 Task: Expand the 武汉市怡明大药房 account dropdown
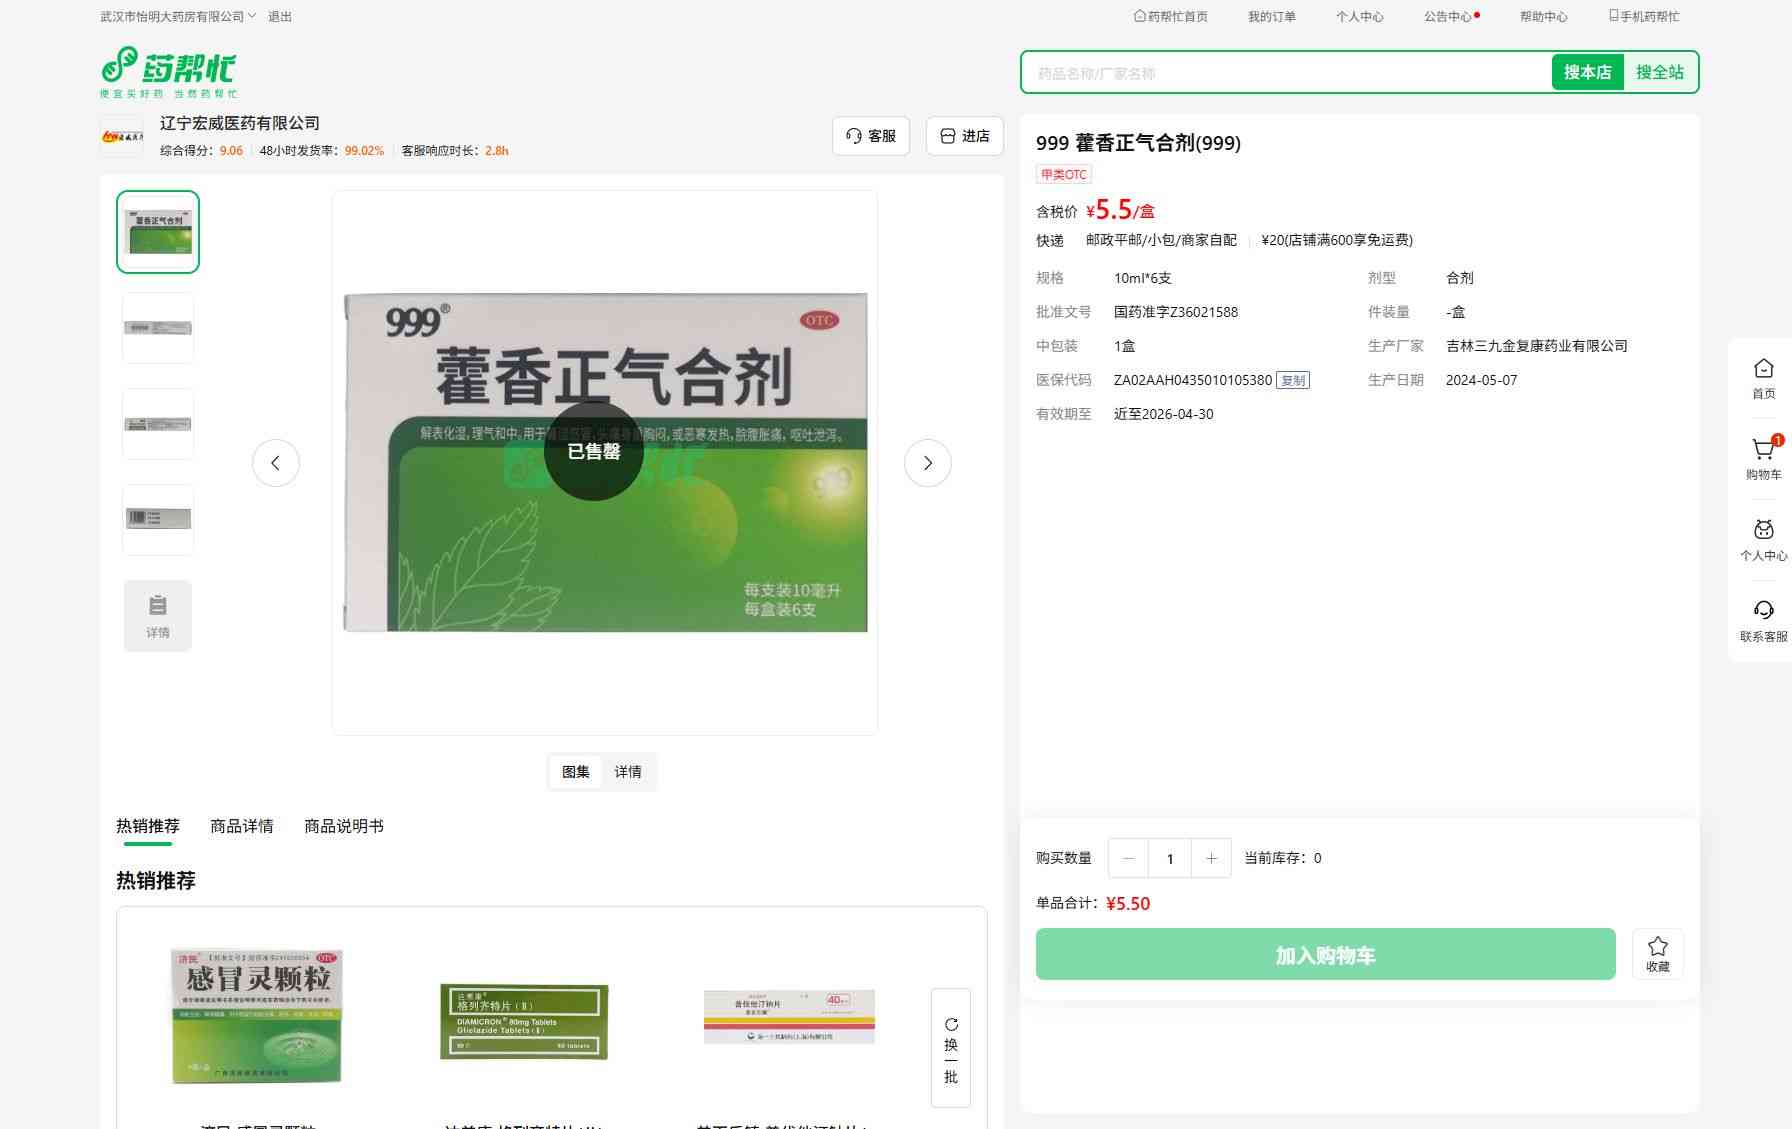pos(178,17)
